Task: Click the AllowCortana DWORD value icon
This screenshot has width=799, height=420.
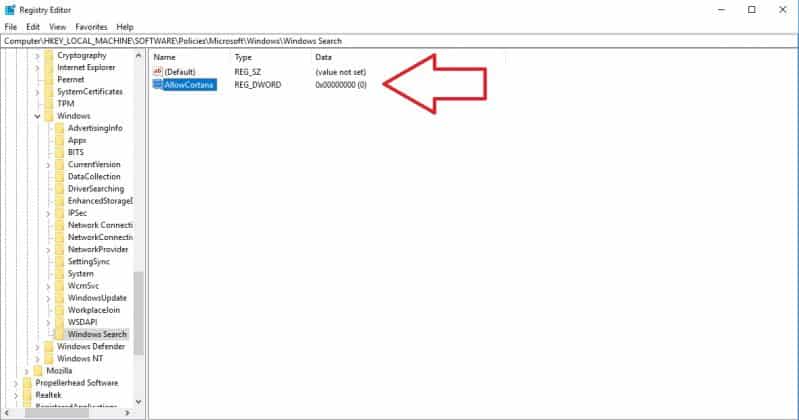Action: (x=157, y=85)
